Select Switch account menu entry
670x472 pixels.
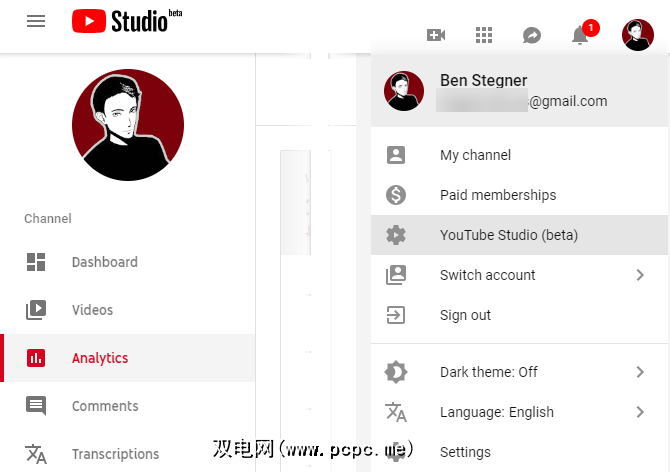pos(519,275)
